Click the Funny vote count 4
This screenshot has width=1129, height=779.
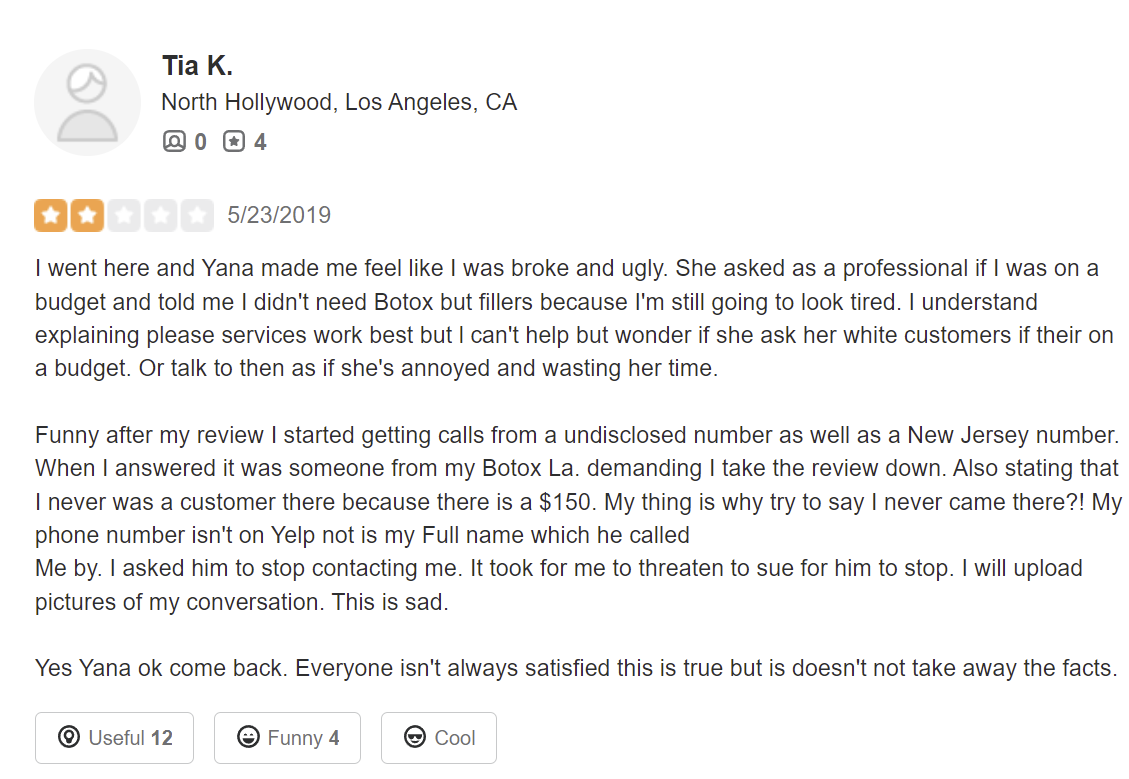334,738
